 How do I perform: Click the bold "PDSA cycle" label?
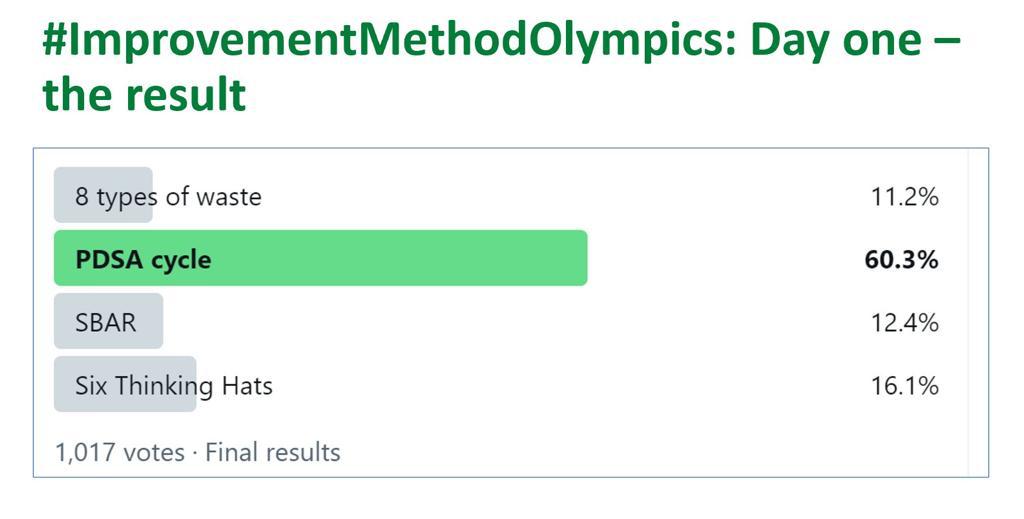(143, 260)
